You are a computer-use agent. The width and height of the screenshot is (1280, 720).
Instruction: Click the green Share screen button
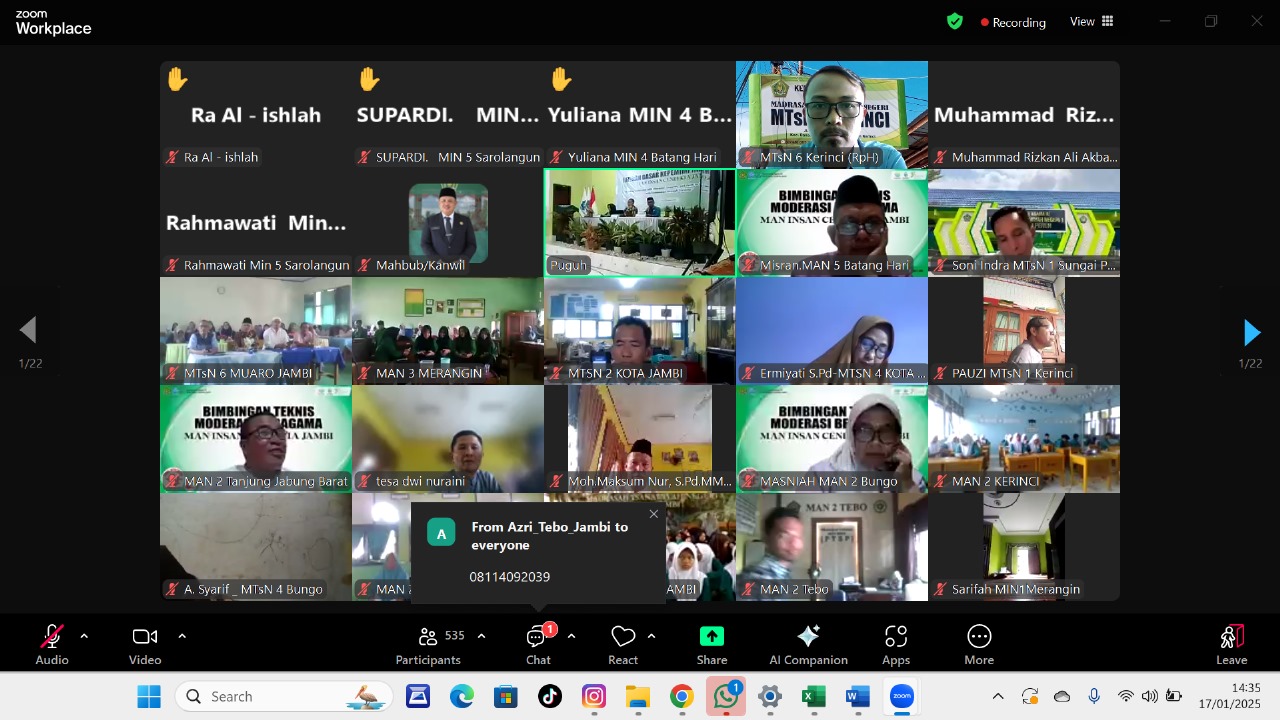[x=711, y=643]
